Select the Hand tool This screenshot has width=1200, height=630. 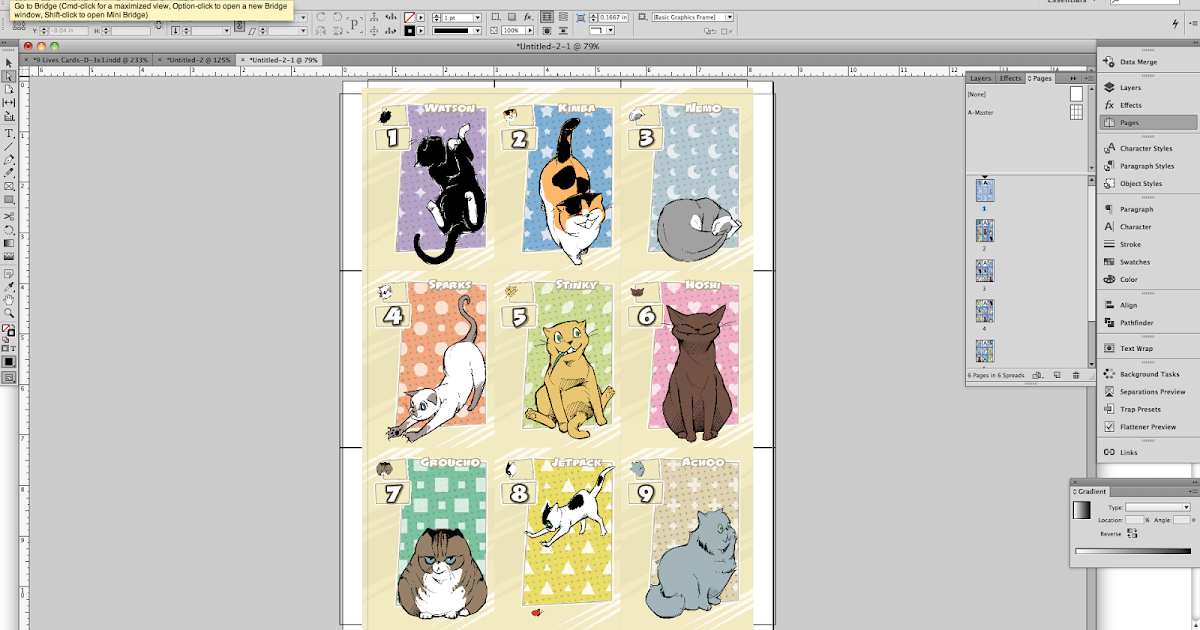(x=9, y=300)
